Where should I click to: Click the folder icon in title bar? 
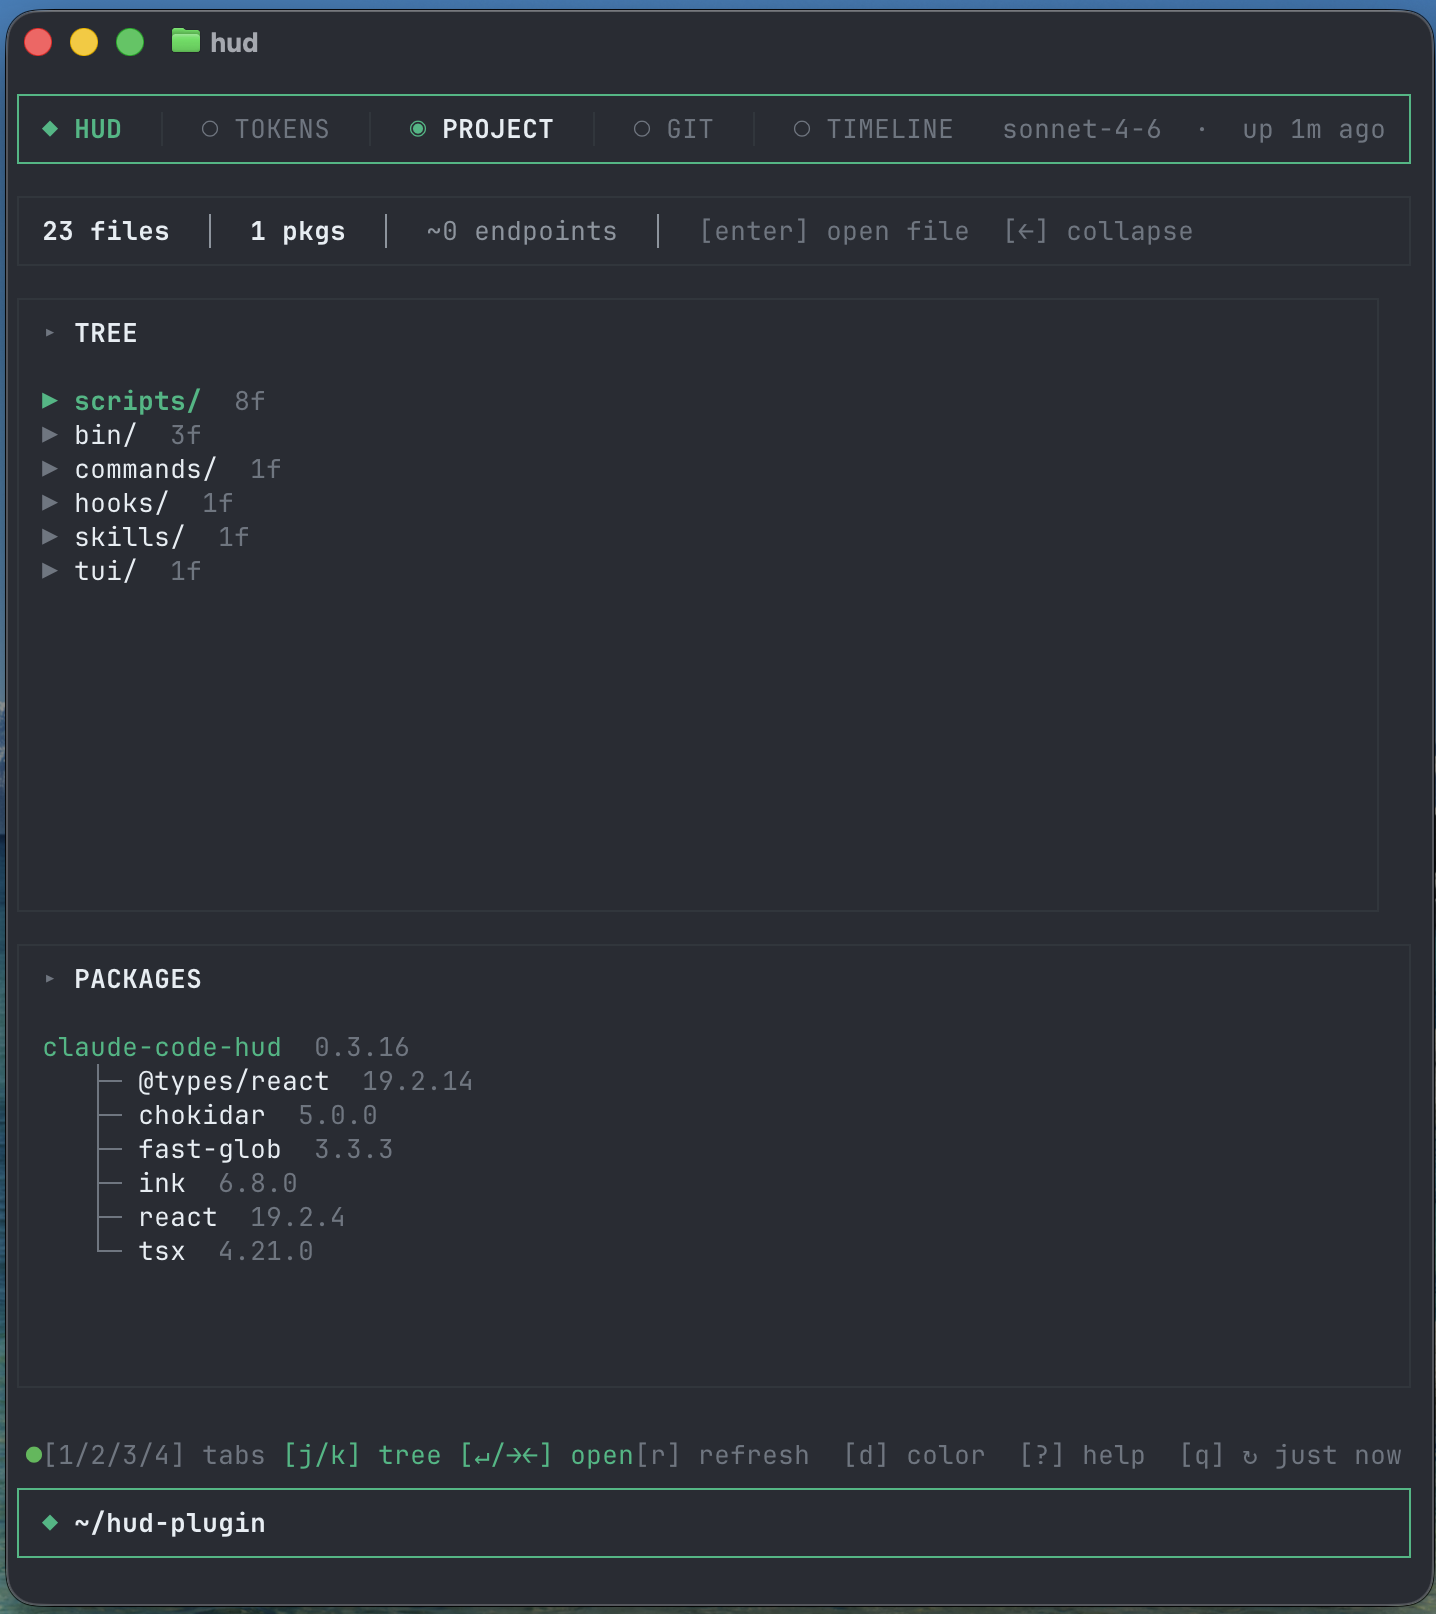tap(186, 41)
